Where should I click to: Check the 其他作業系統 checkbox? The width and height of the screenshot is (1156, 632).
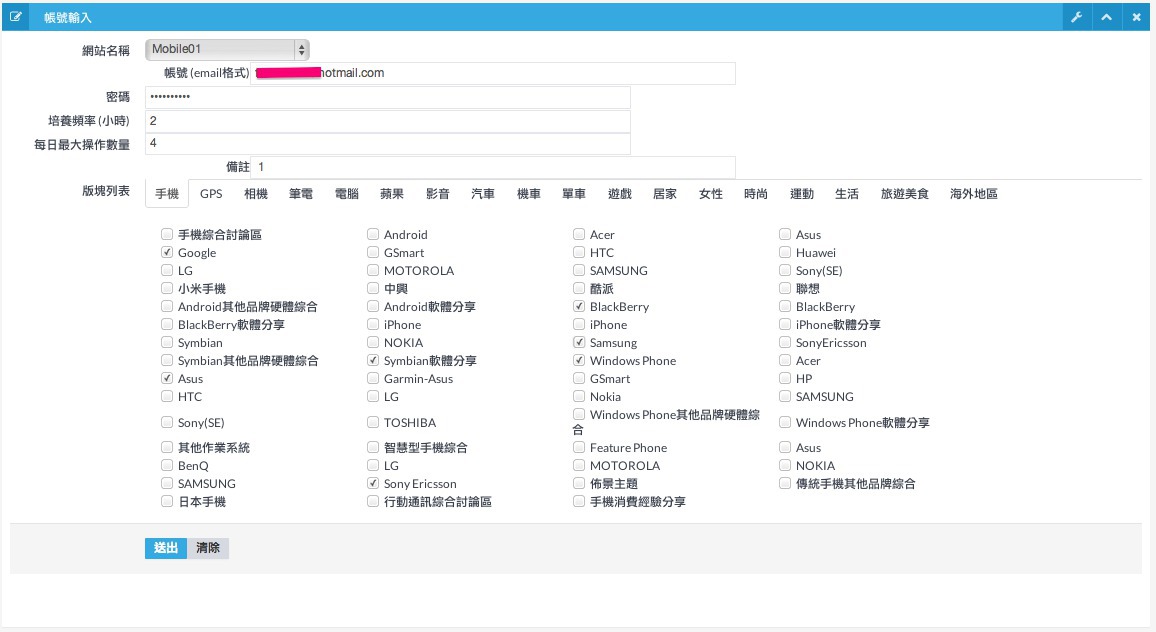pyautogui.click(x=167, y=448)
